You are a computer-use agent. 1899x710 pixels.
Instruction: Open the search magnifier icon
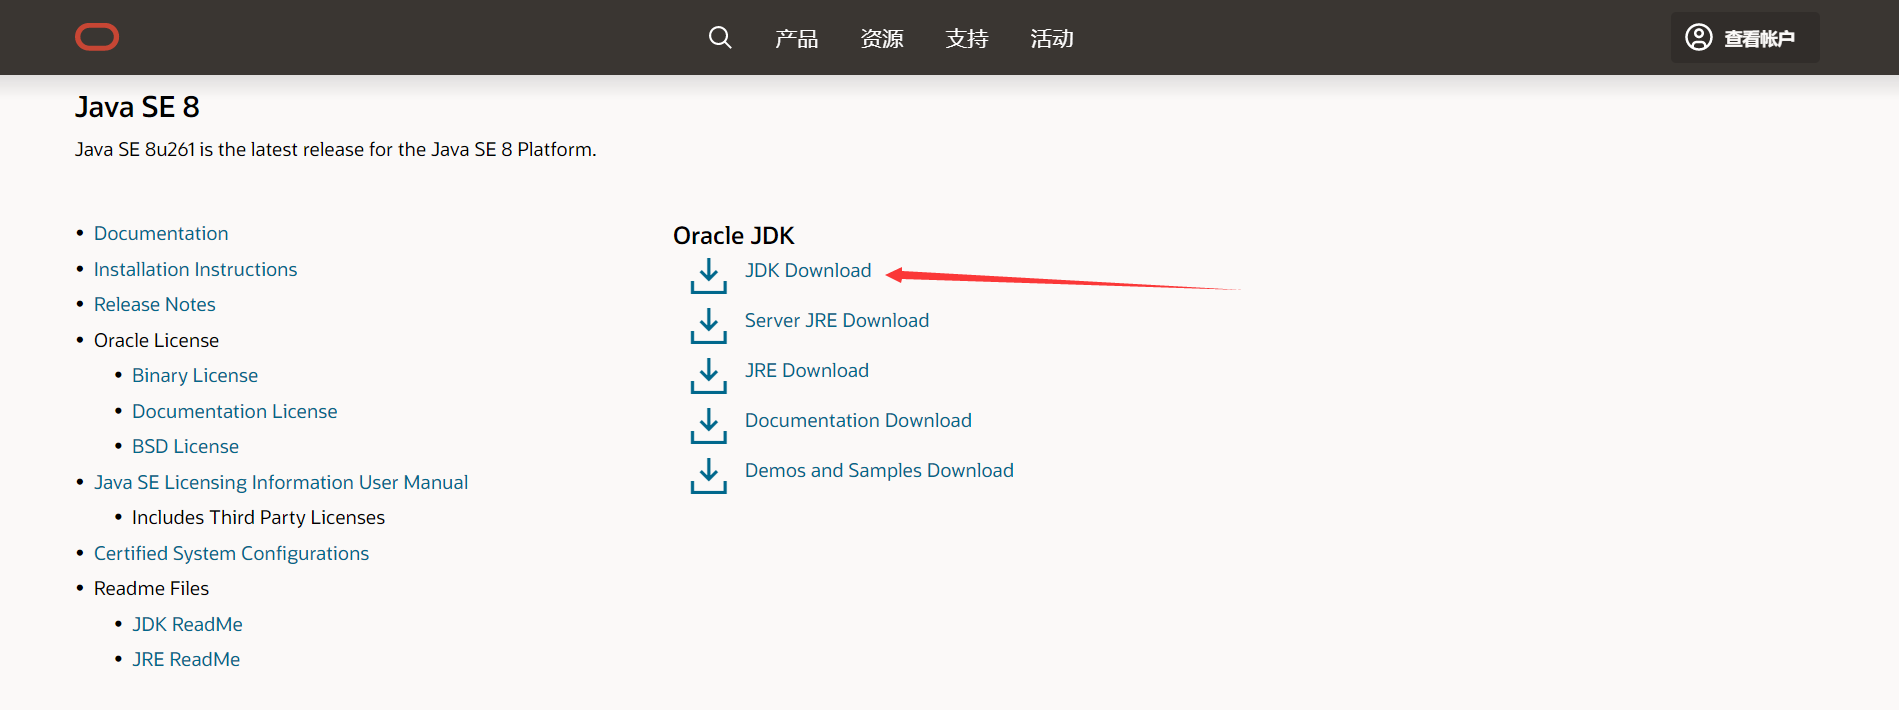click(720, 38)
